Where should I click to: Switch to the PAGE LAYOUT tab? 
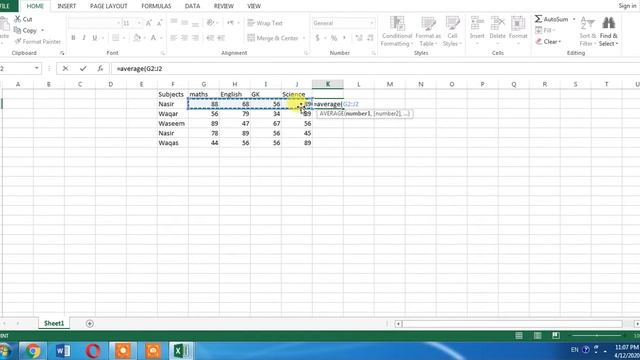tap(109, 6)
